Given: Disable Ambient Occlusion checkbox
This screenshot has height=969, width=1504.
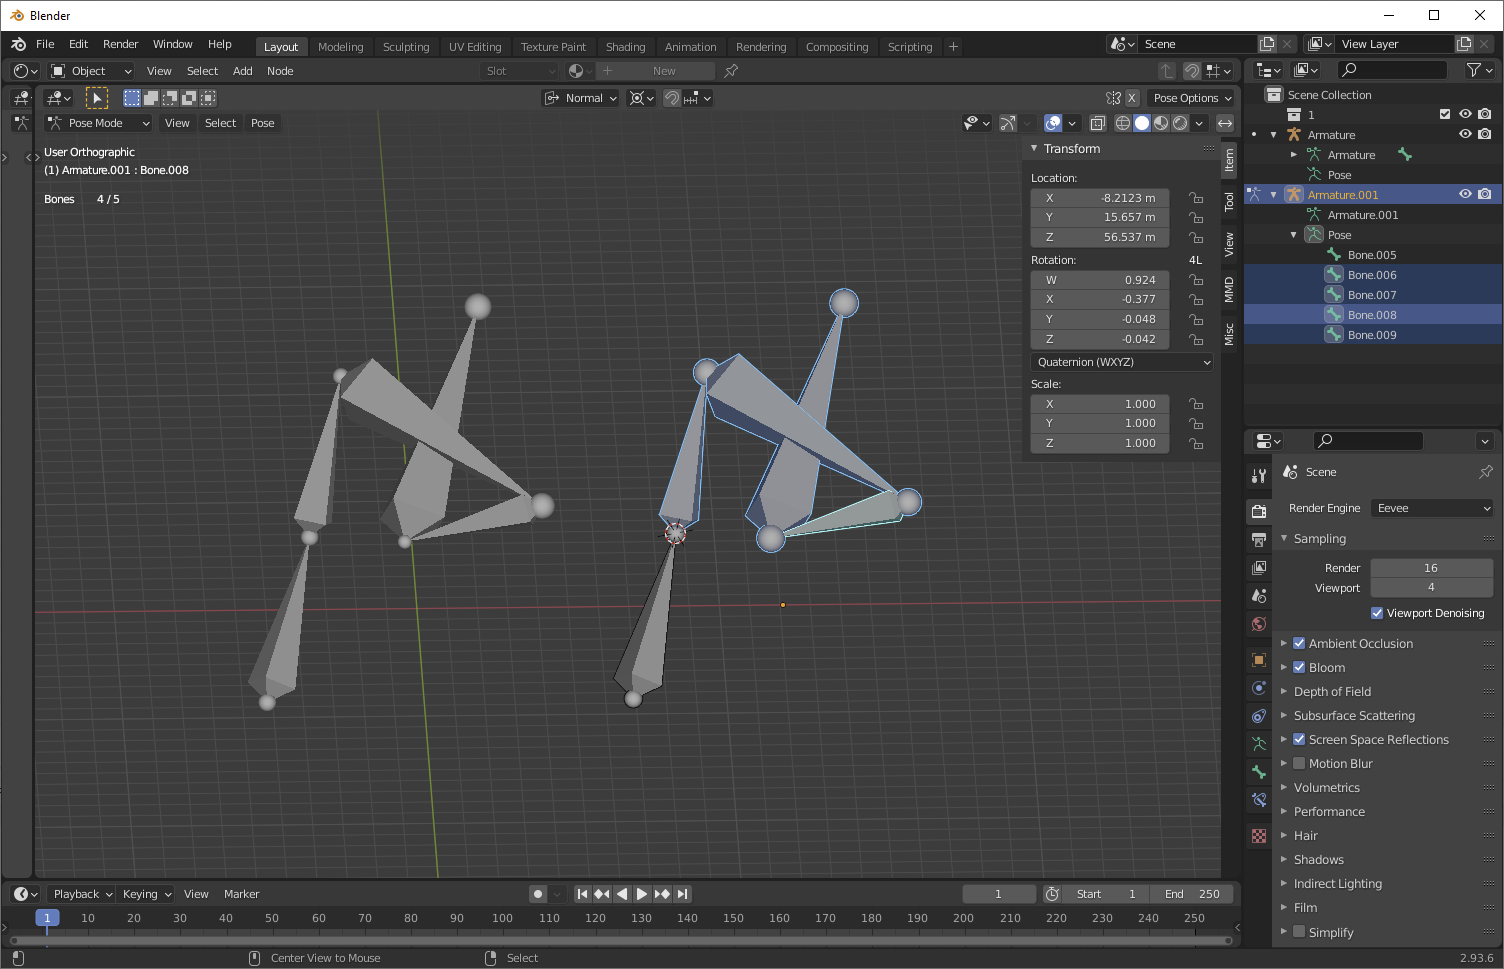Looking at the screenshot, I should (1299, 643).
